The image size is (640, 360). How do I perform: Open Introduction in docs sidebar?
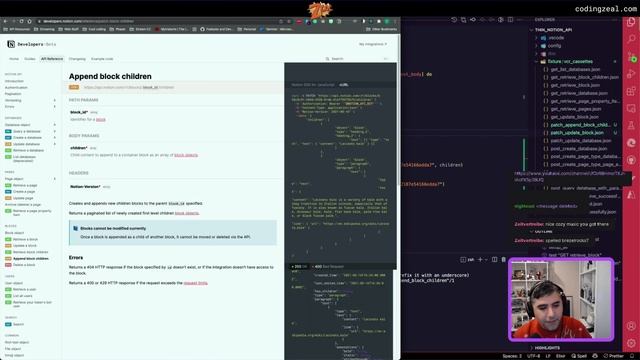click(14, 81)
